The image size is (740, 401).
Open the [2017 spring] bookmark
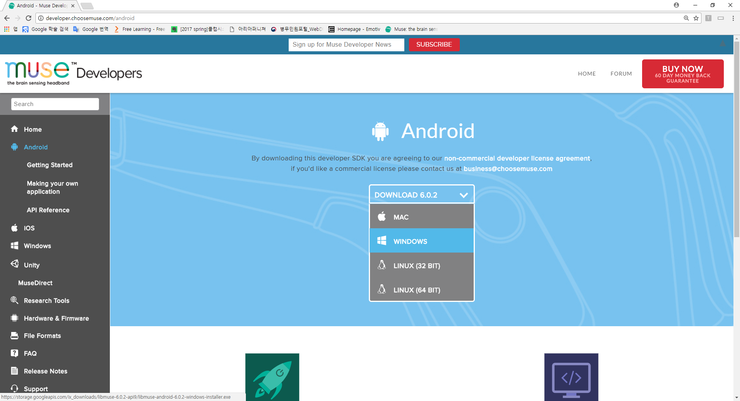[196, 29]
